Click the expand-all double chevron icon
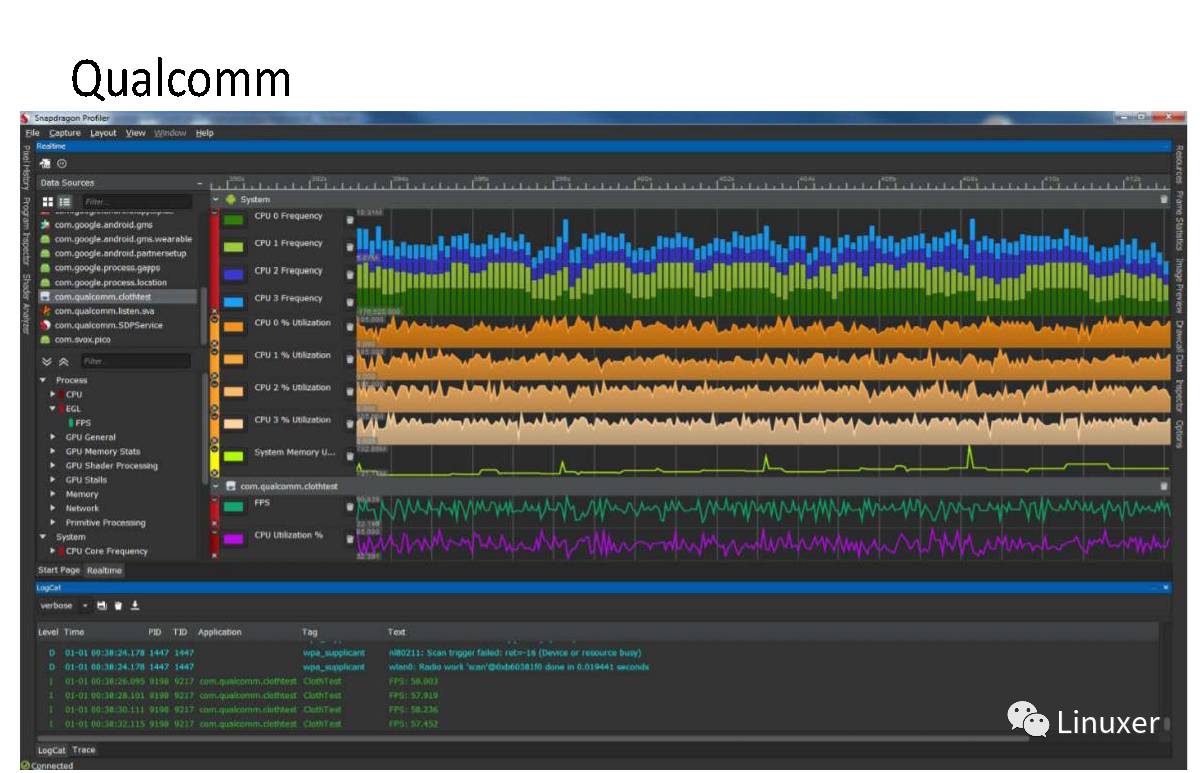 click(46, 361)
